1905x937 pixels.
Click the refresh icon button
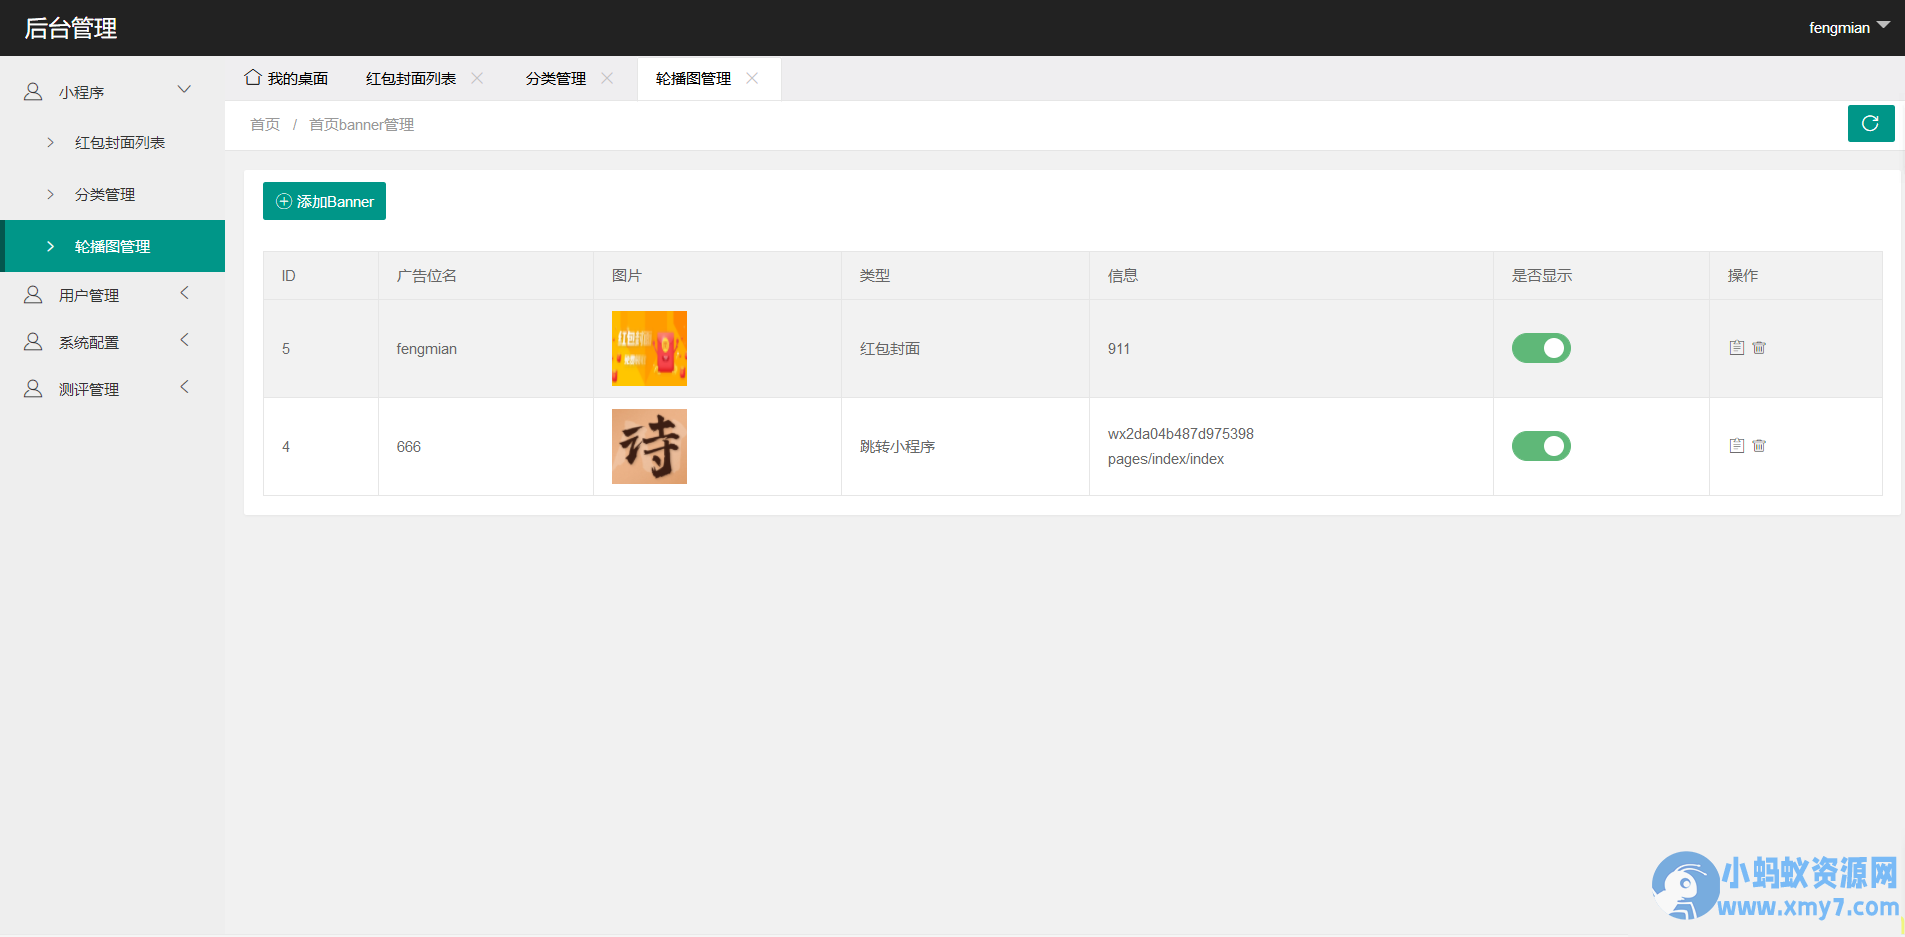1871,124
